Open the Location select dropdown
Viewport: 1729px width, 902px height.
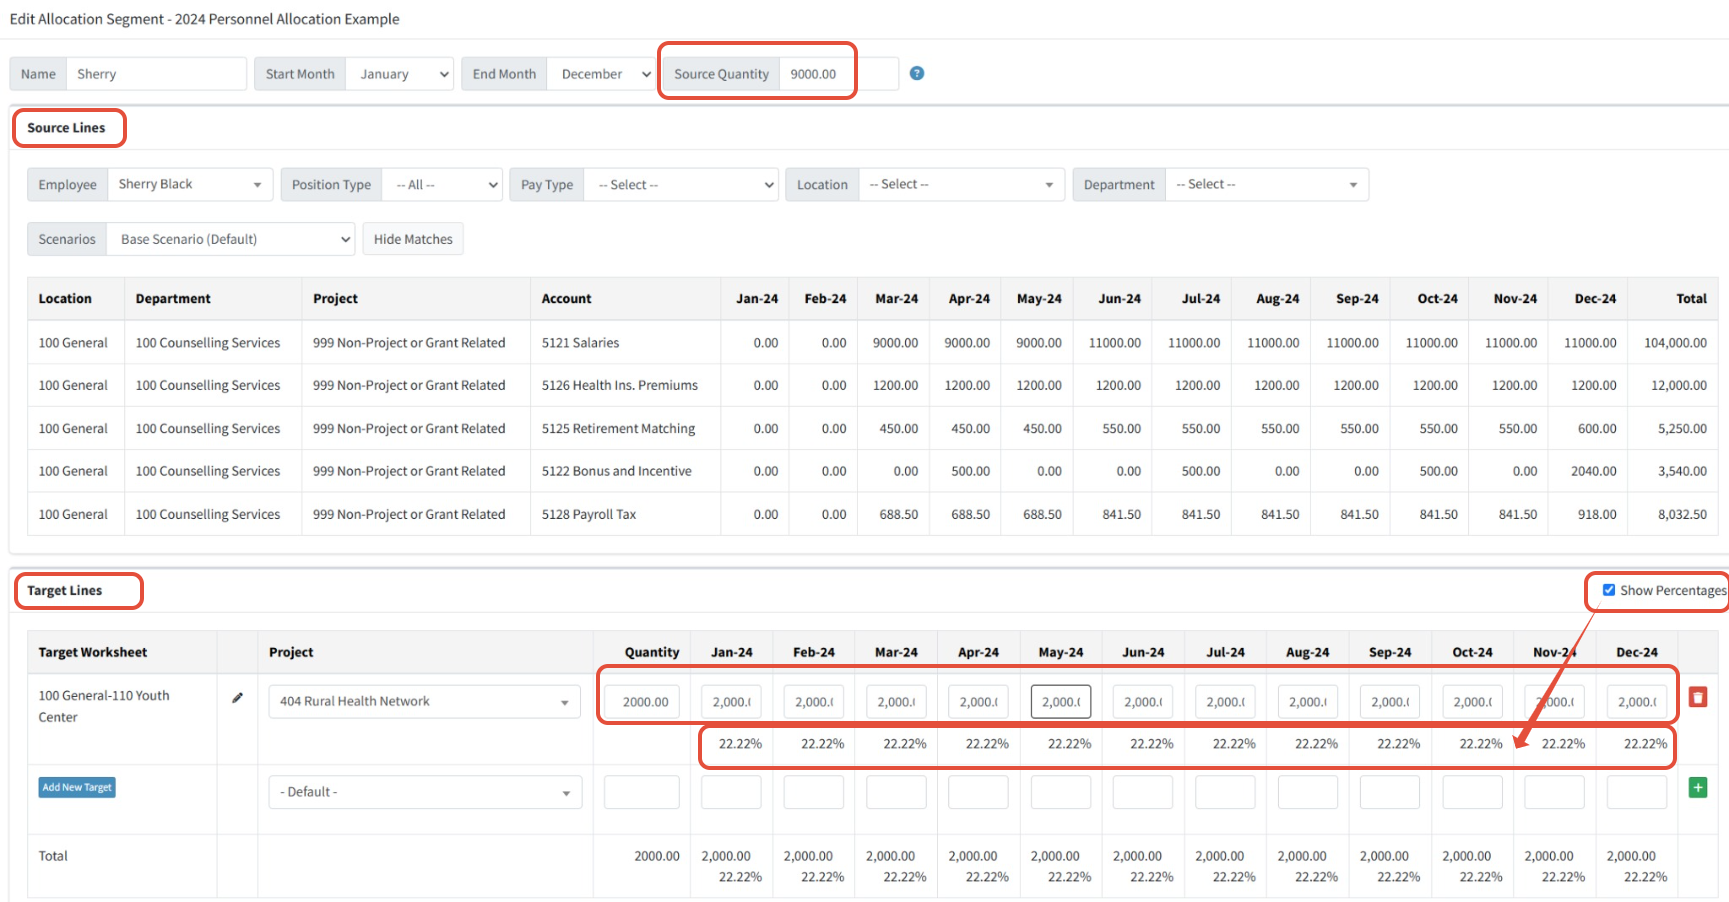click(x=961, y=185)
